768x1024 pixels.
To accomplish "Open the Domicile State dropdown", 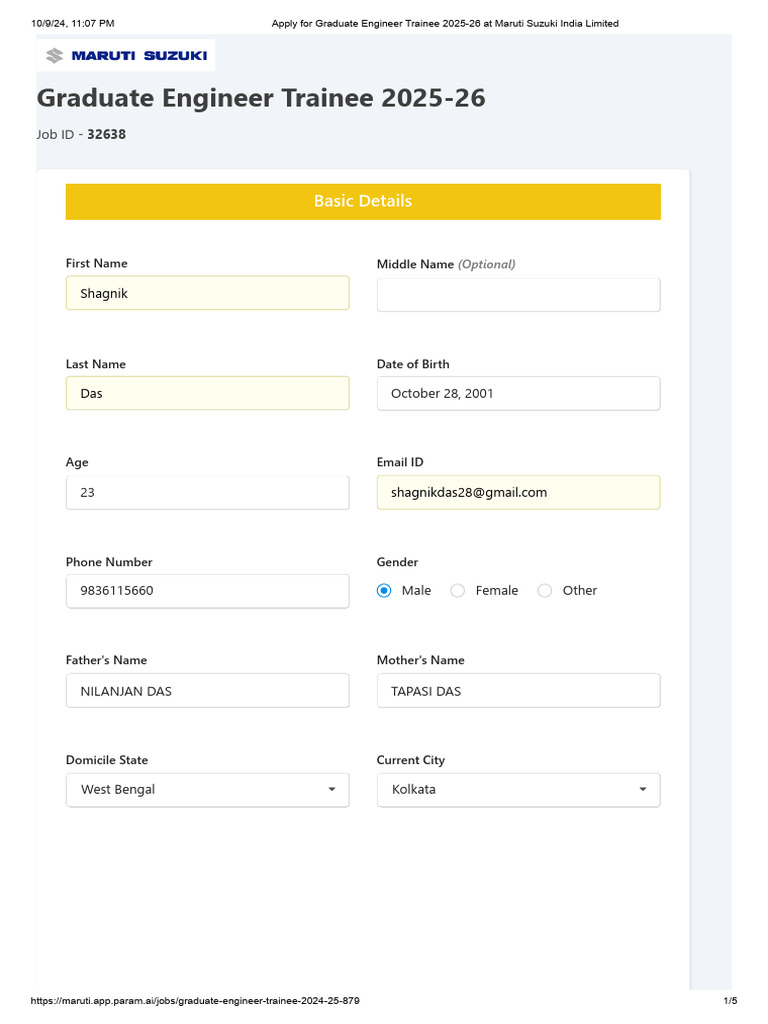I will coord(207,790).
